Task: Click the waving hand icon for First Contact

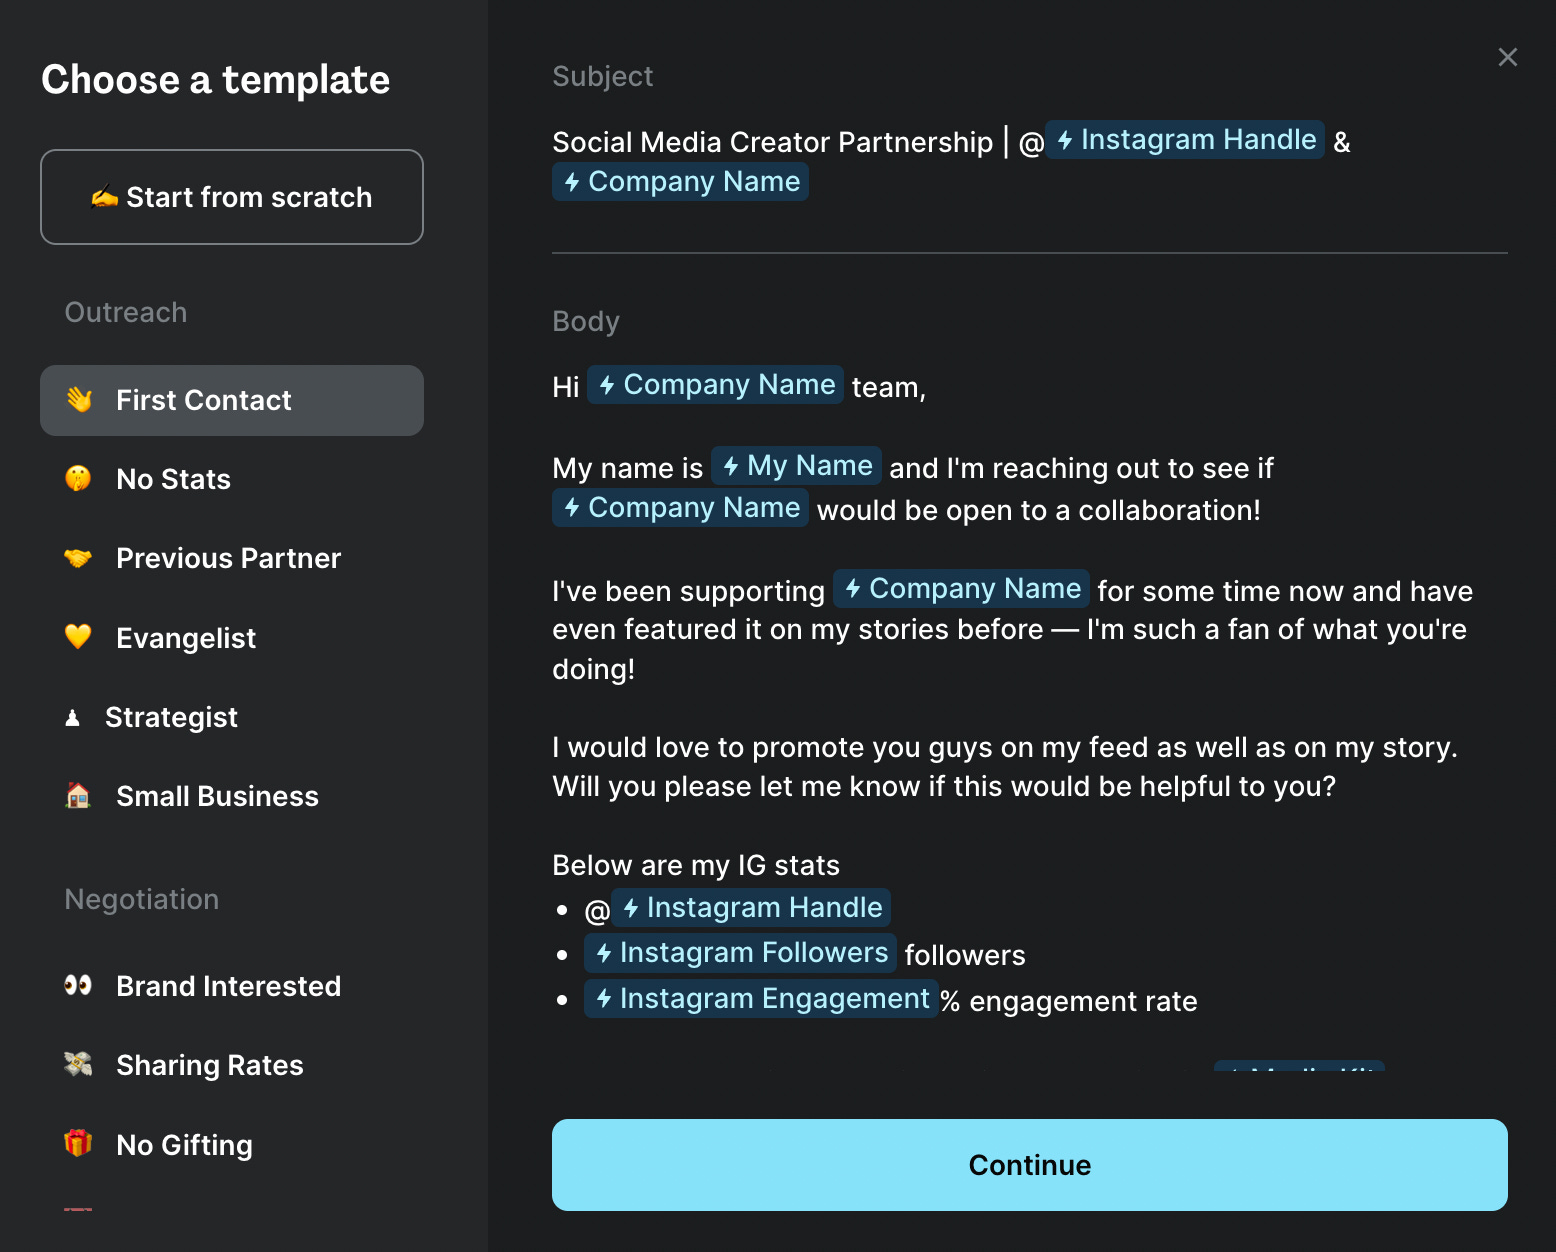Action: (79, 400)
